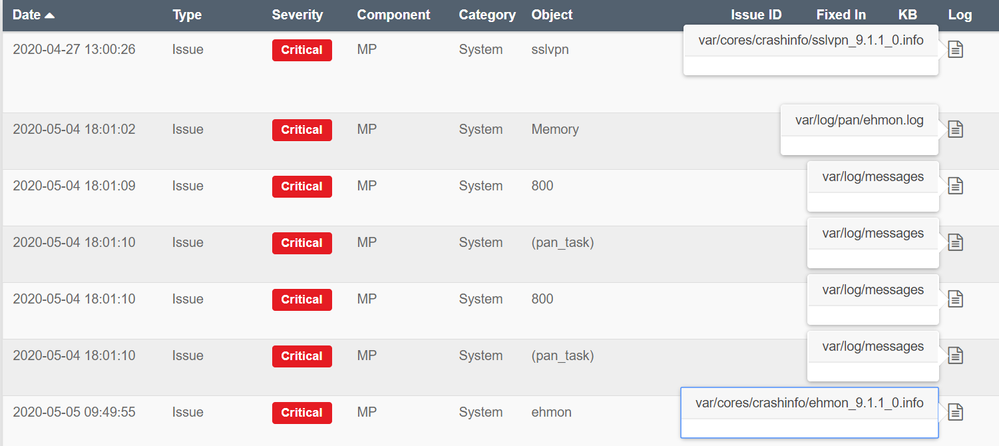The image size is (999, 446).
Task: Select the Memory object row
Action: coord(555,129)
